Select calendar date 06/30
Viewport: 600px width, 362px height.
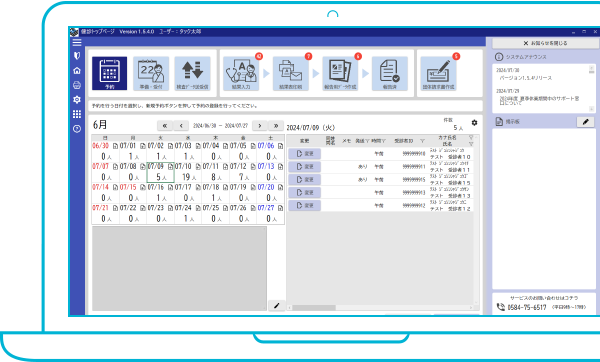tap(106, 152)
